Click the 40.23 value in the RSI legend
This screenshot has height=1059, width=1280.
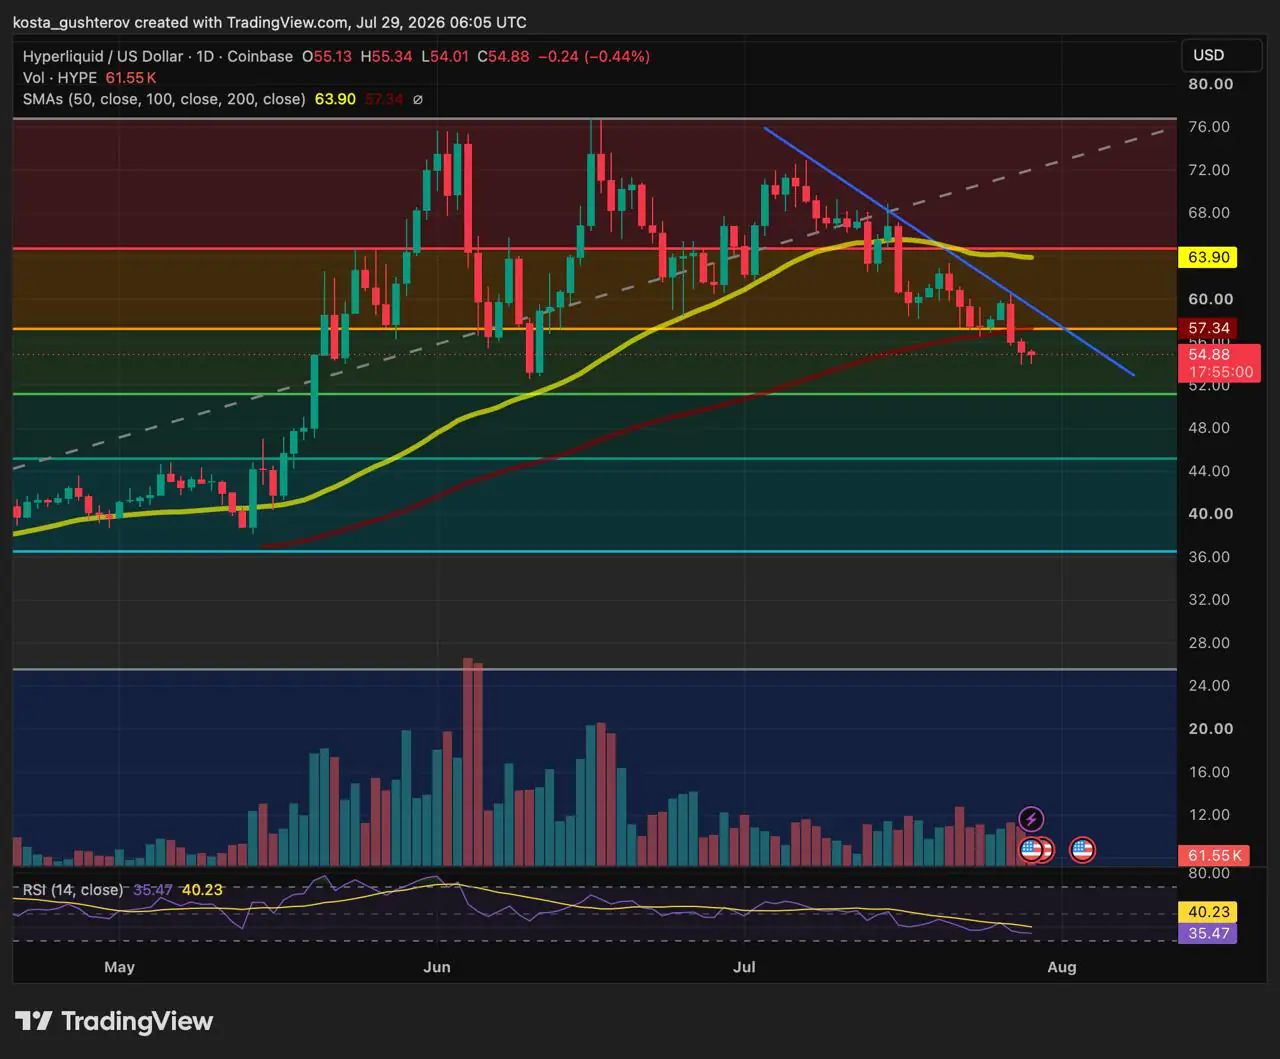coord(202,890)
